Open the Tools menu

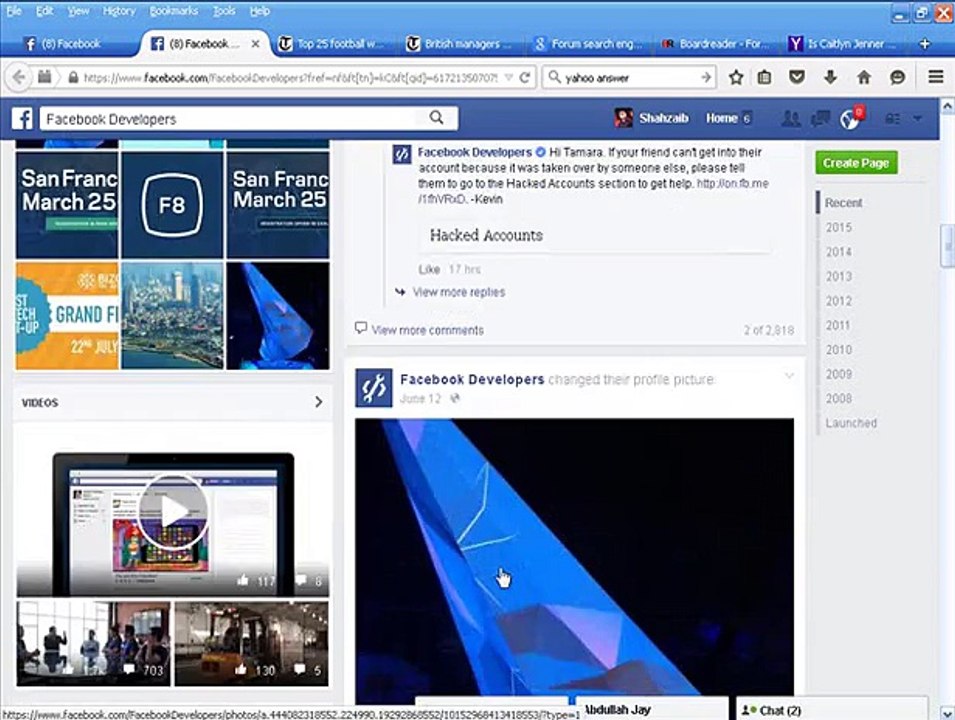(224, 11)
